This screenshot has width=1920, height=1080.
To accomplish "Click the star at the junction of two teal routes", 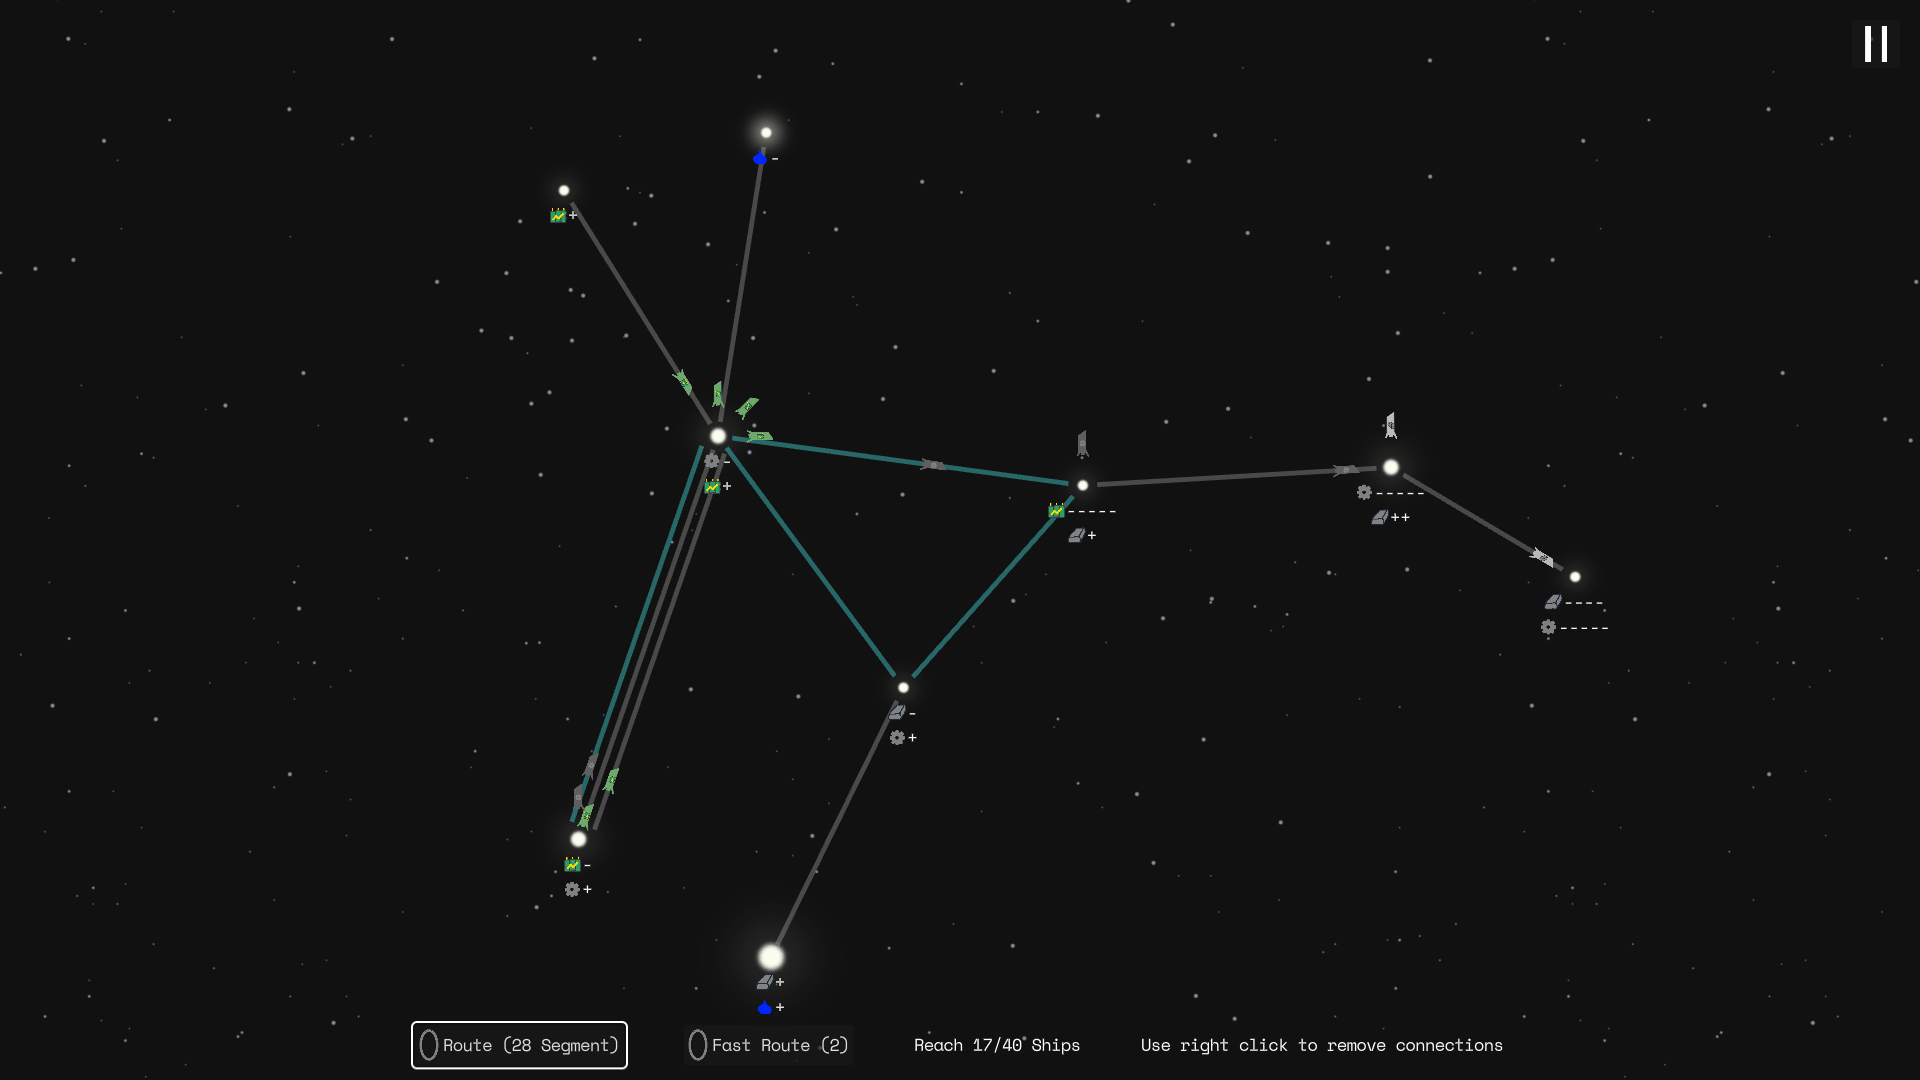I will coord(903,688).
